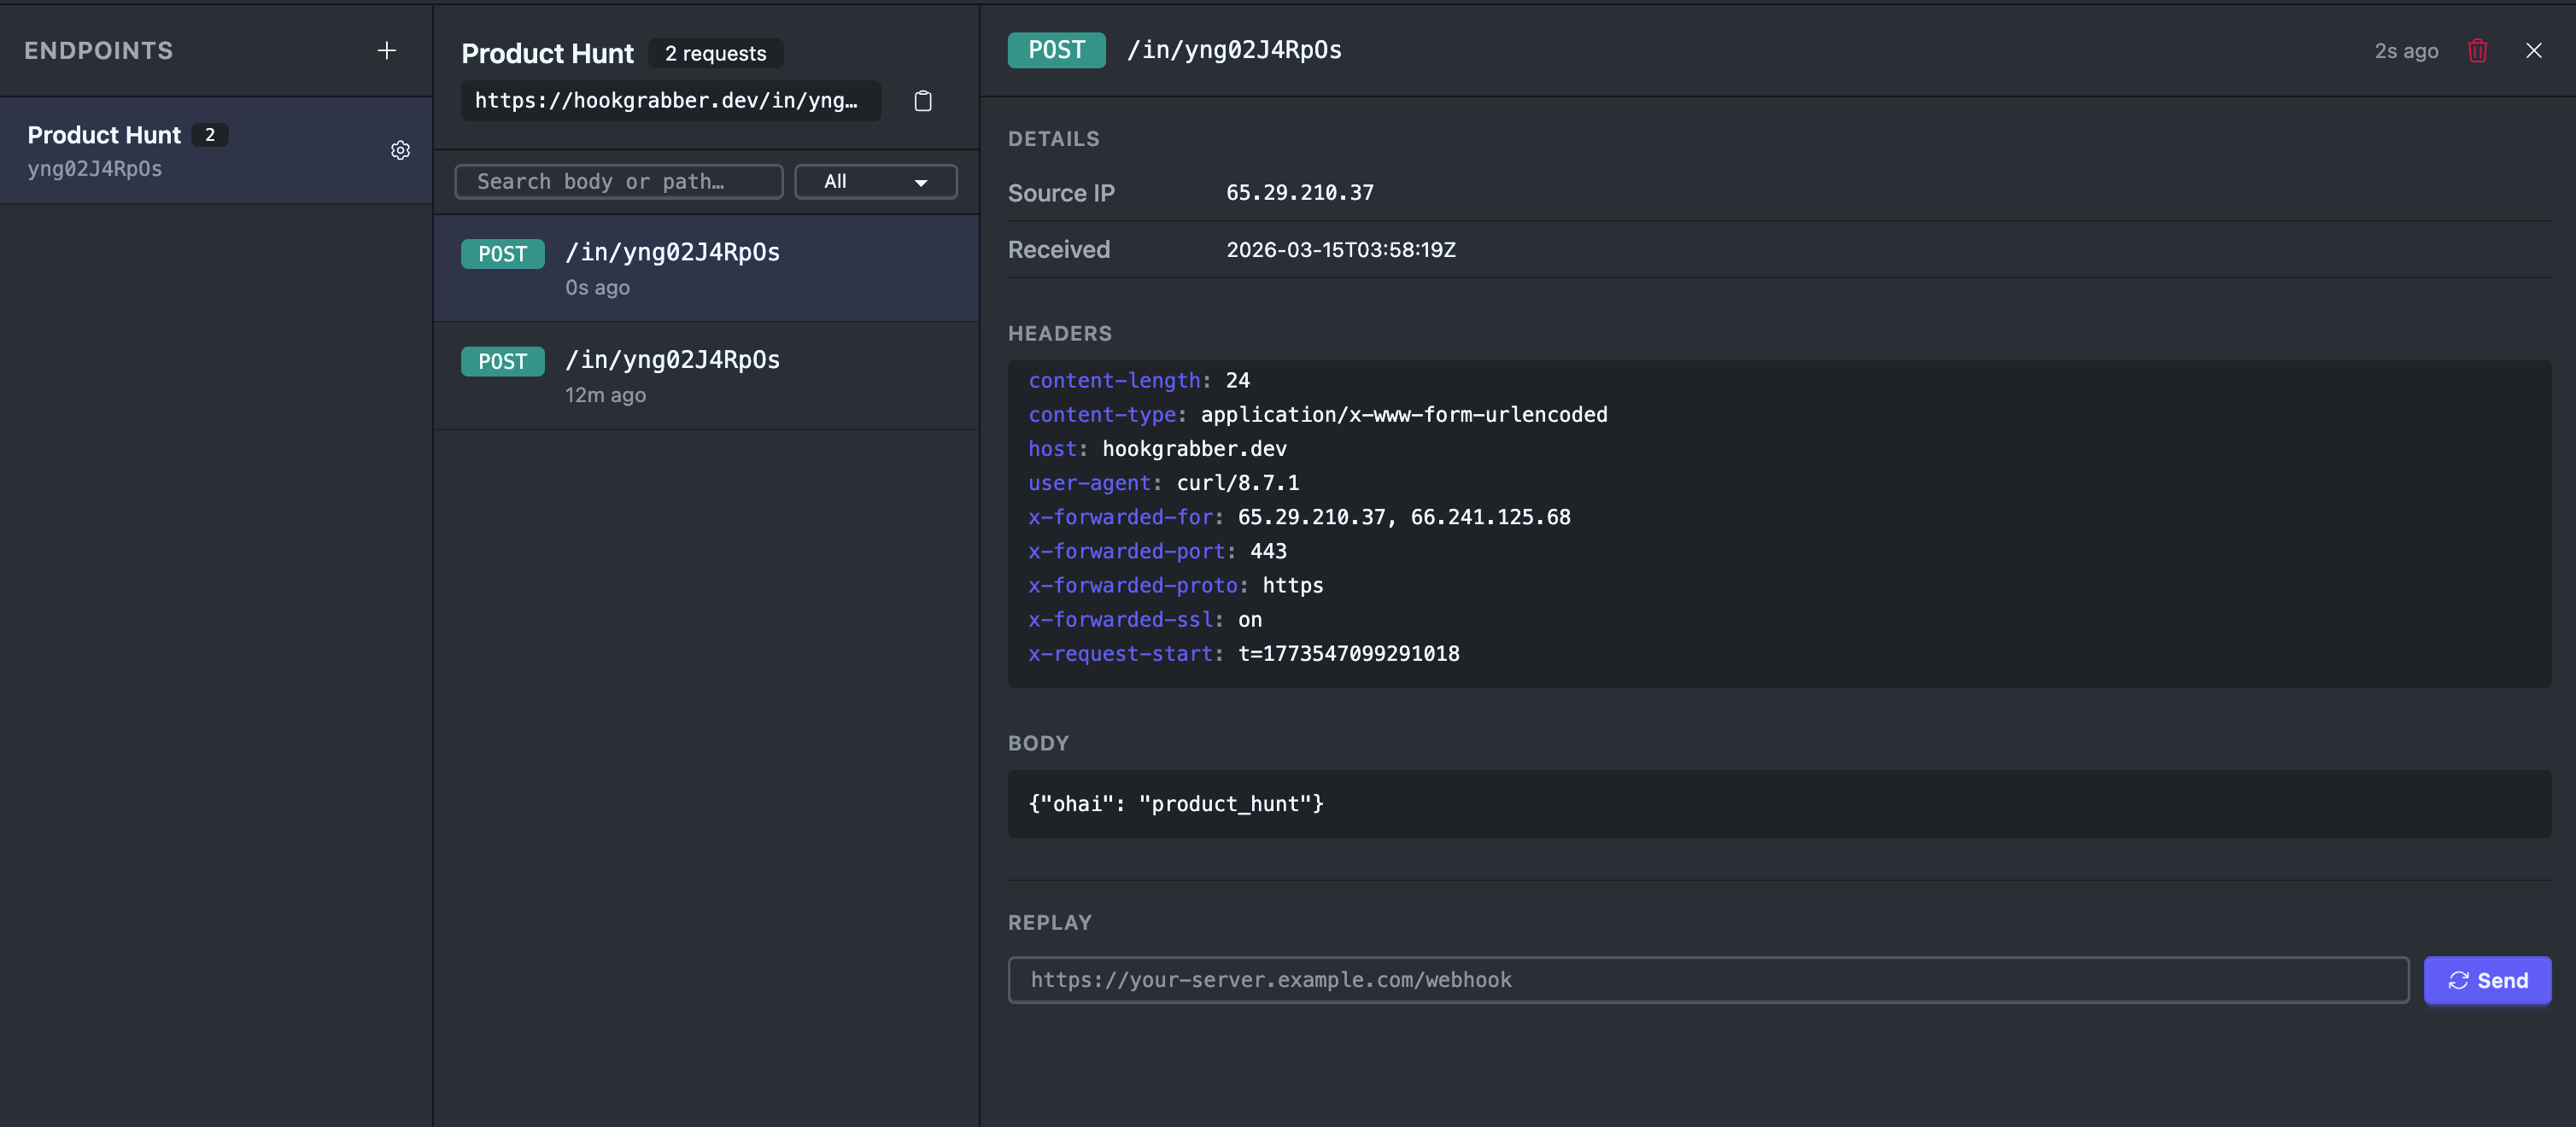Open the most recent request from 0s ago
This screenshot has height=1127, width=2576.
pos(706,268)
